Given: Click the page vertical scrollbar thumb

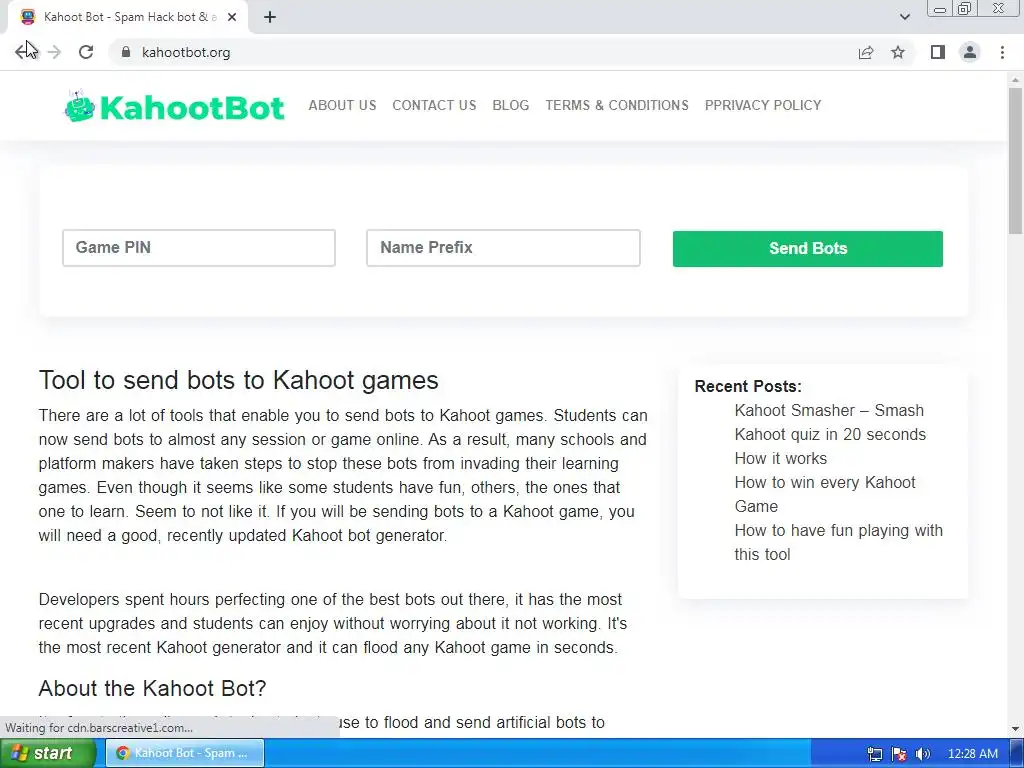Looking at the screenshot, I should tap(1016, 160).
